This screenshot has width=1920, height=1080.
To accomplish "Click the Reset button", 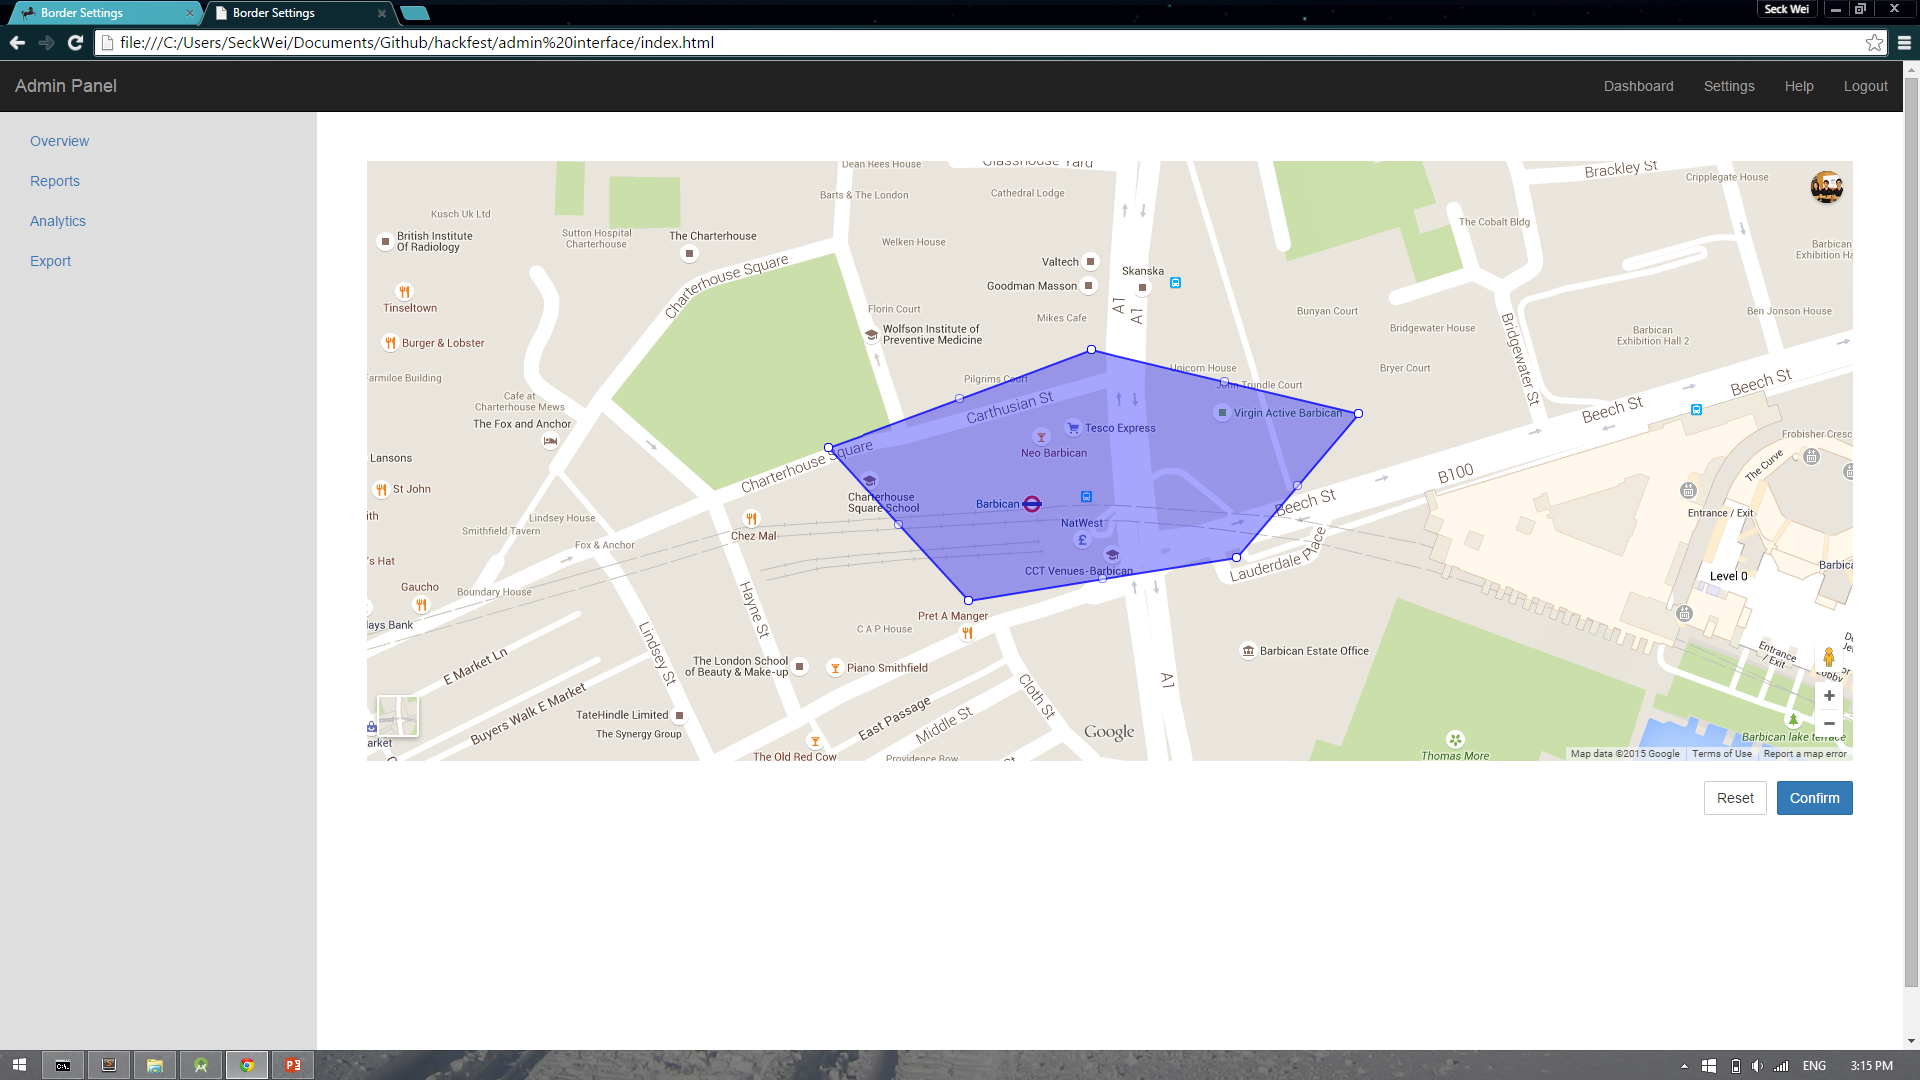I will tap(1735, 798).
